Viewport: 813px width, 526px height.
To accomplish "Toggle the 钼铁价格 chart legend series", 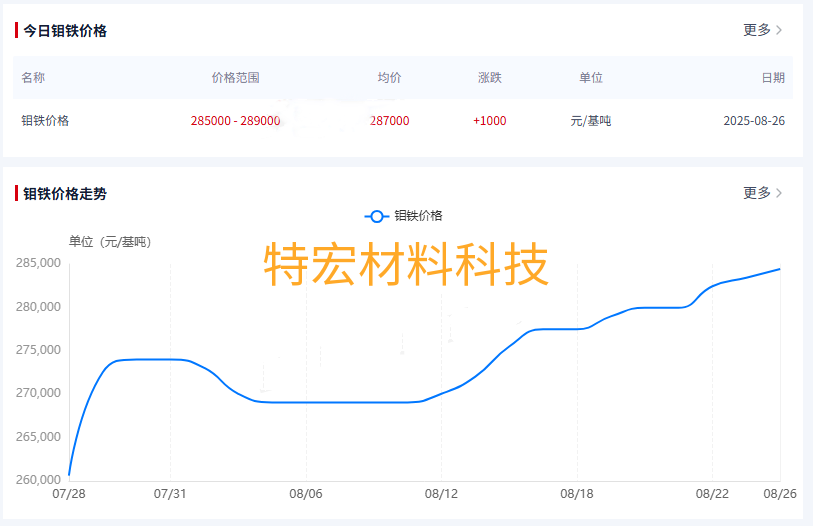I will tap(403, 216).
